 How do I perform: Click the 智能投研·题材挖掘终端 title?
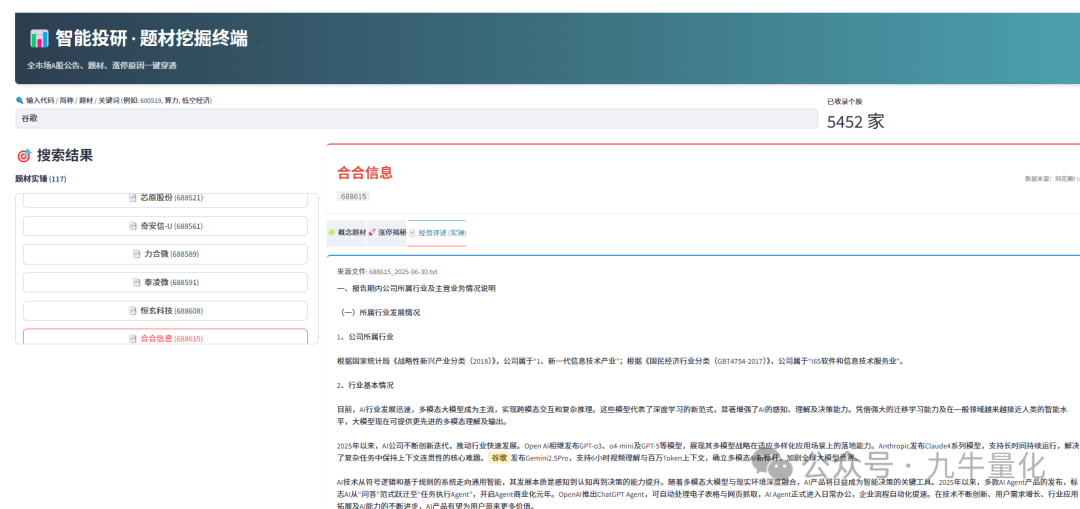pos(152,39)
